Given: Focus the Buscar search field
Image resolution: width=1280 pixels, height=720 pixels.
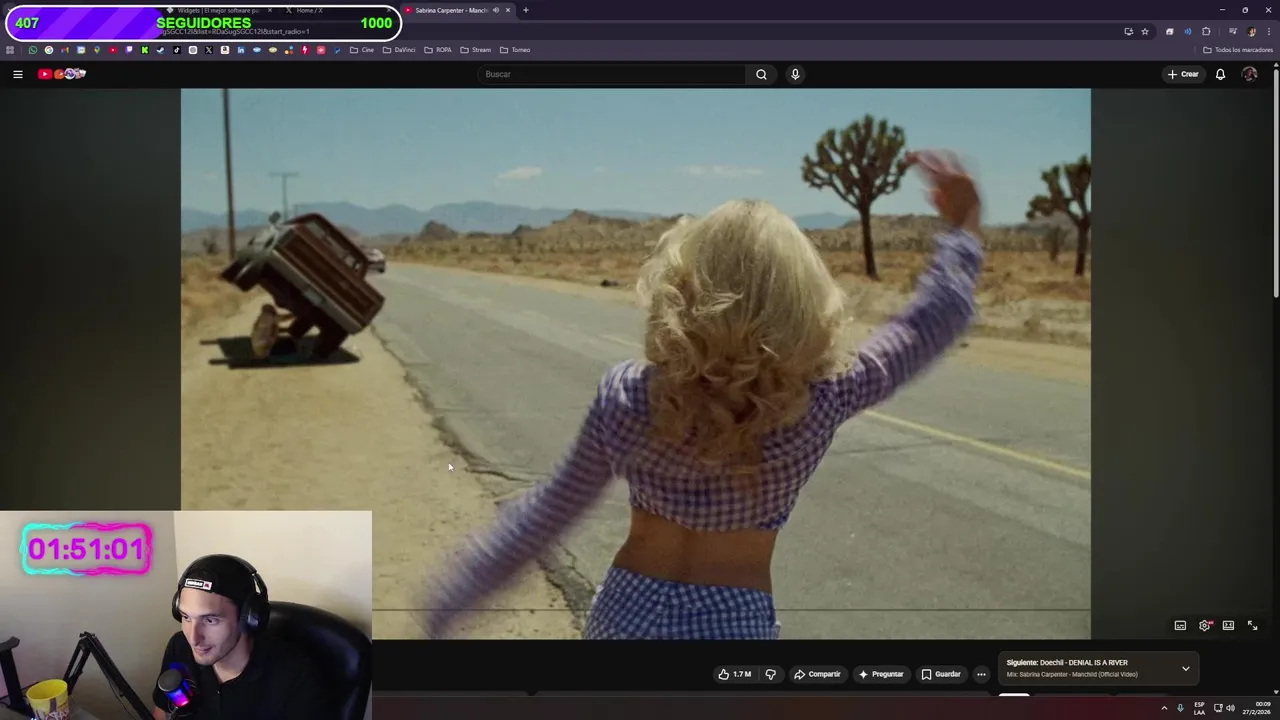Looking at the screenshot, I should (x=612, y=74).
